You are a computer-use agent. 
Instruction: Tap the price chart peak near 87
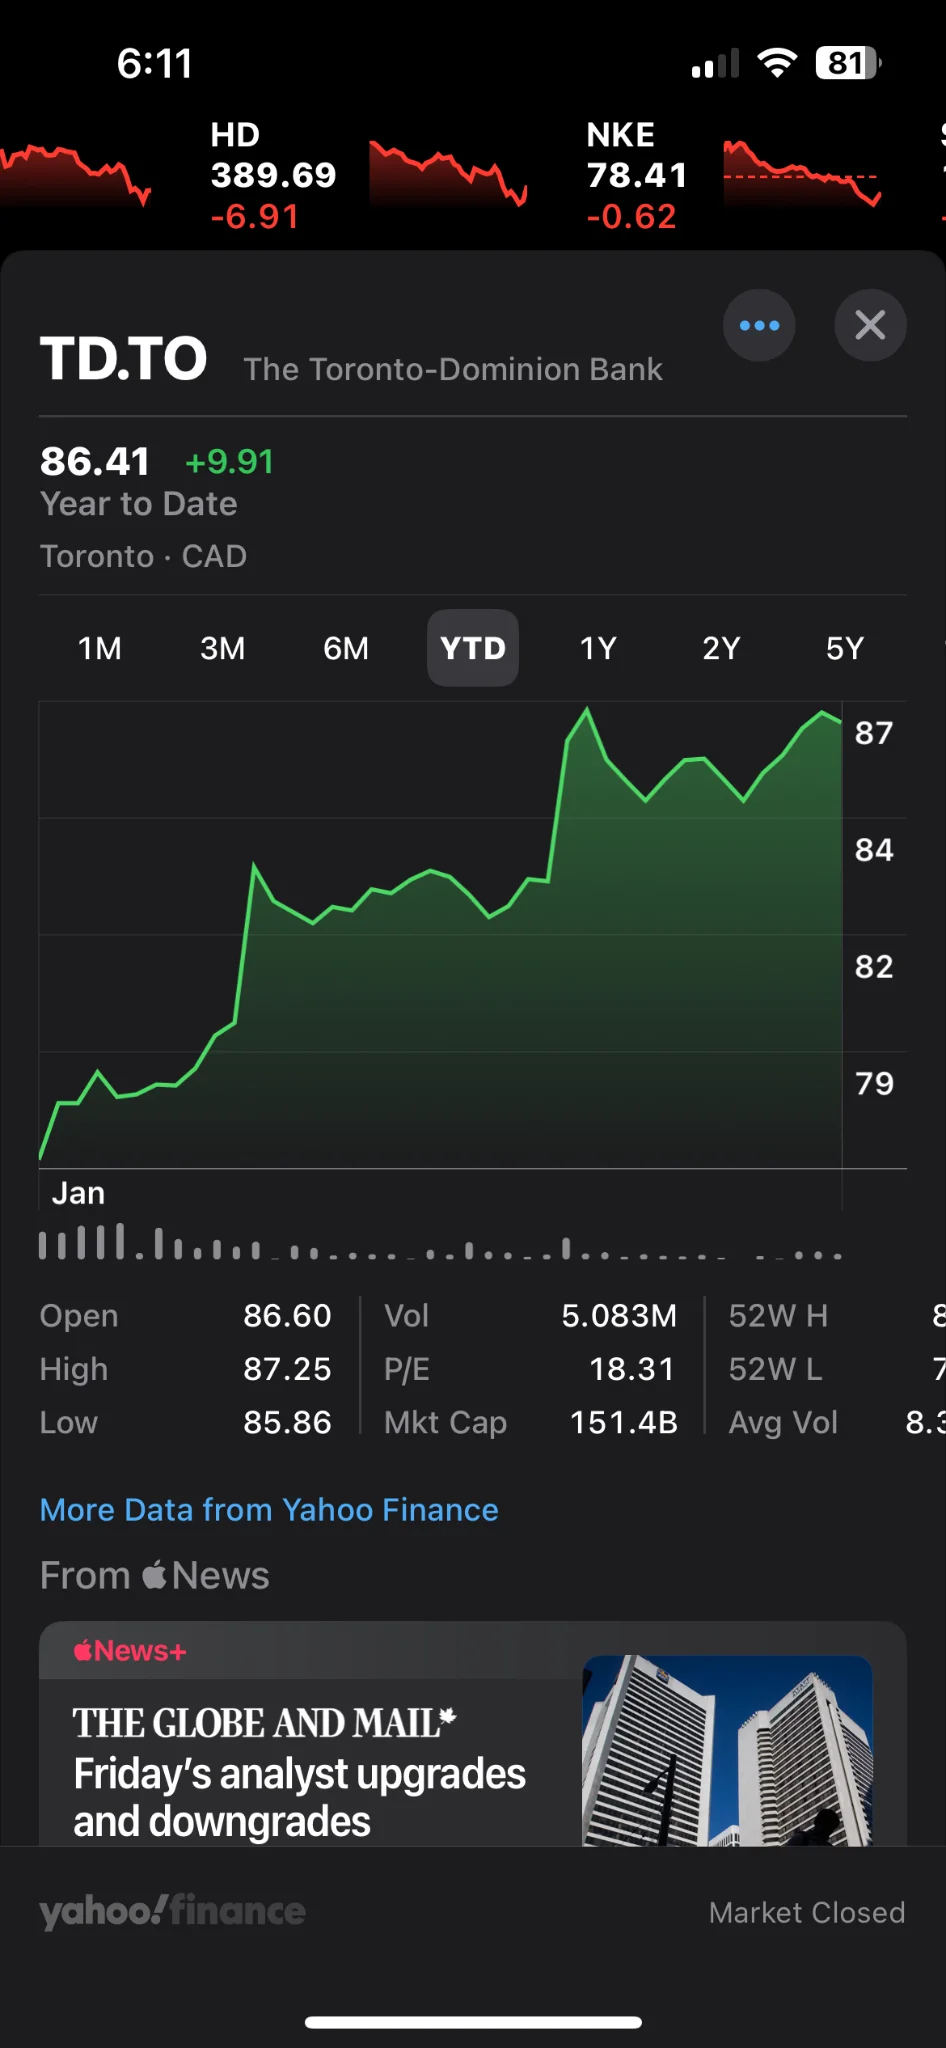click(x=587, y=711)
